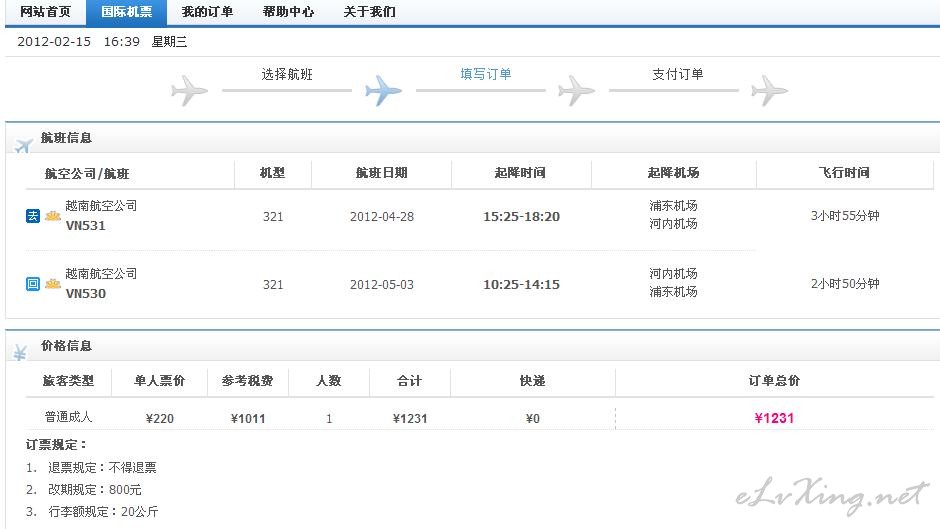Screen dimensions: 940x529
Task: Click the 价格信息 section title
Action: click(66, 345)
